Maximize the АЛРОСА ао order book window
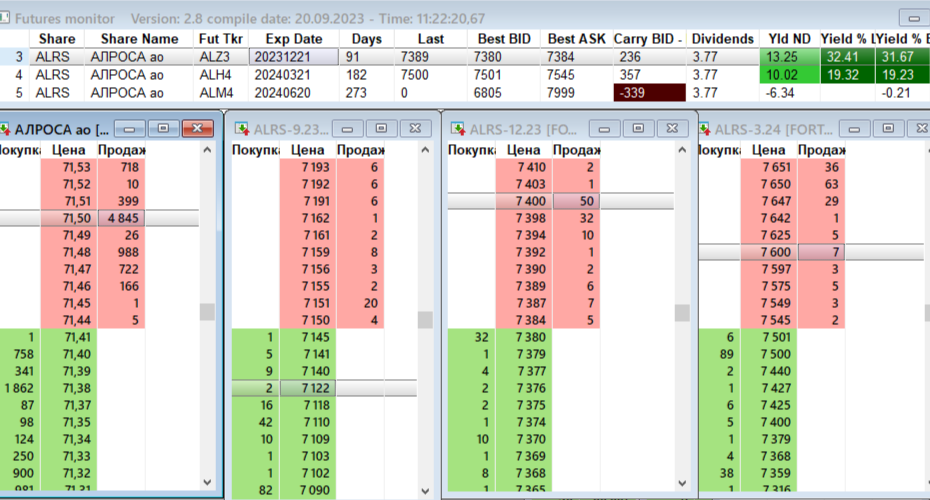The image size is (930, 500). tap(163, 128)
